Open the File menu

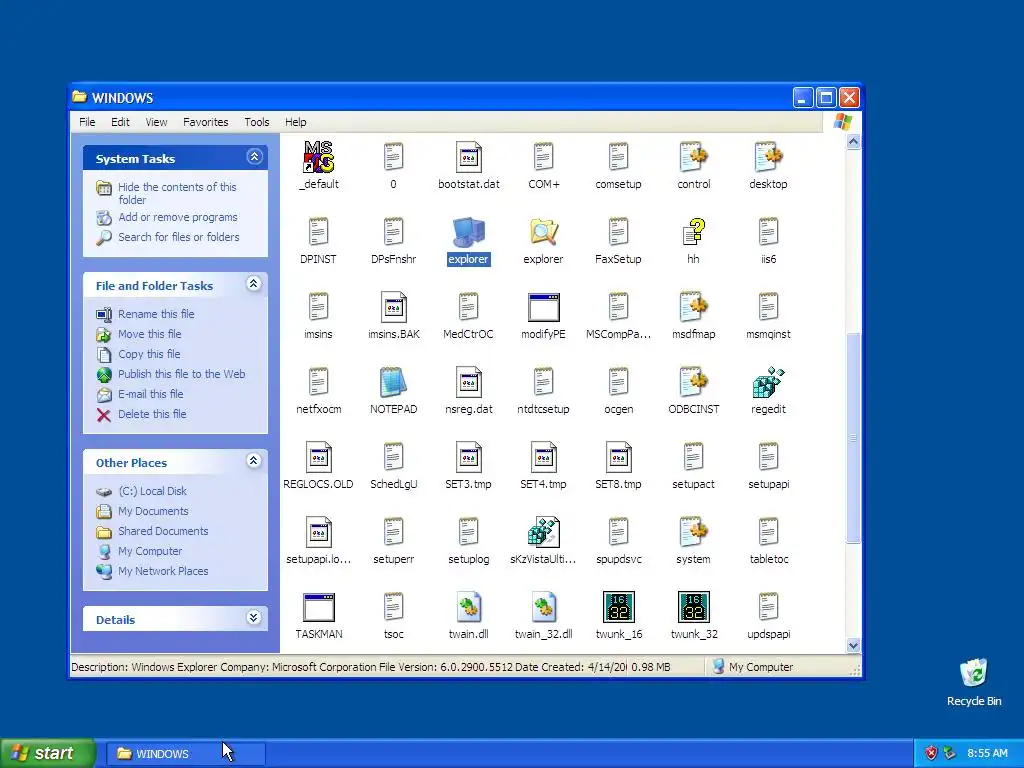click(87, 122)
